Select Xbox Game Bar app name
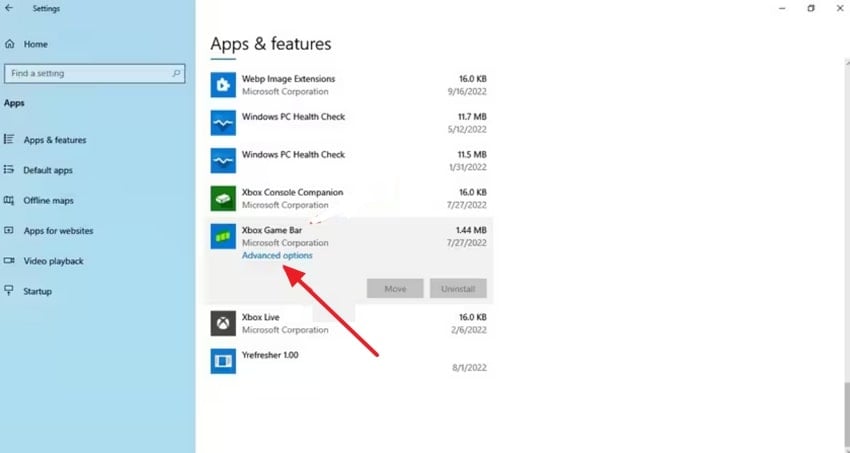This screenshot has width=850, height=453. click(x=272, y=230)
